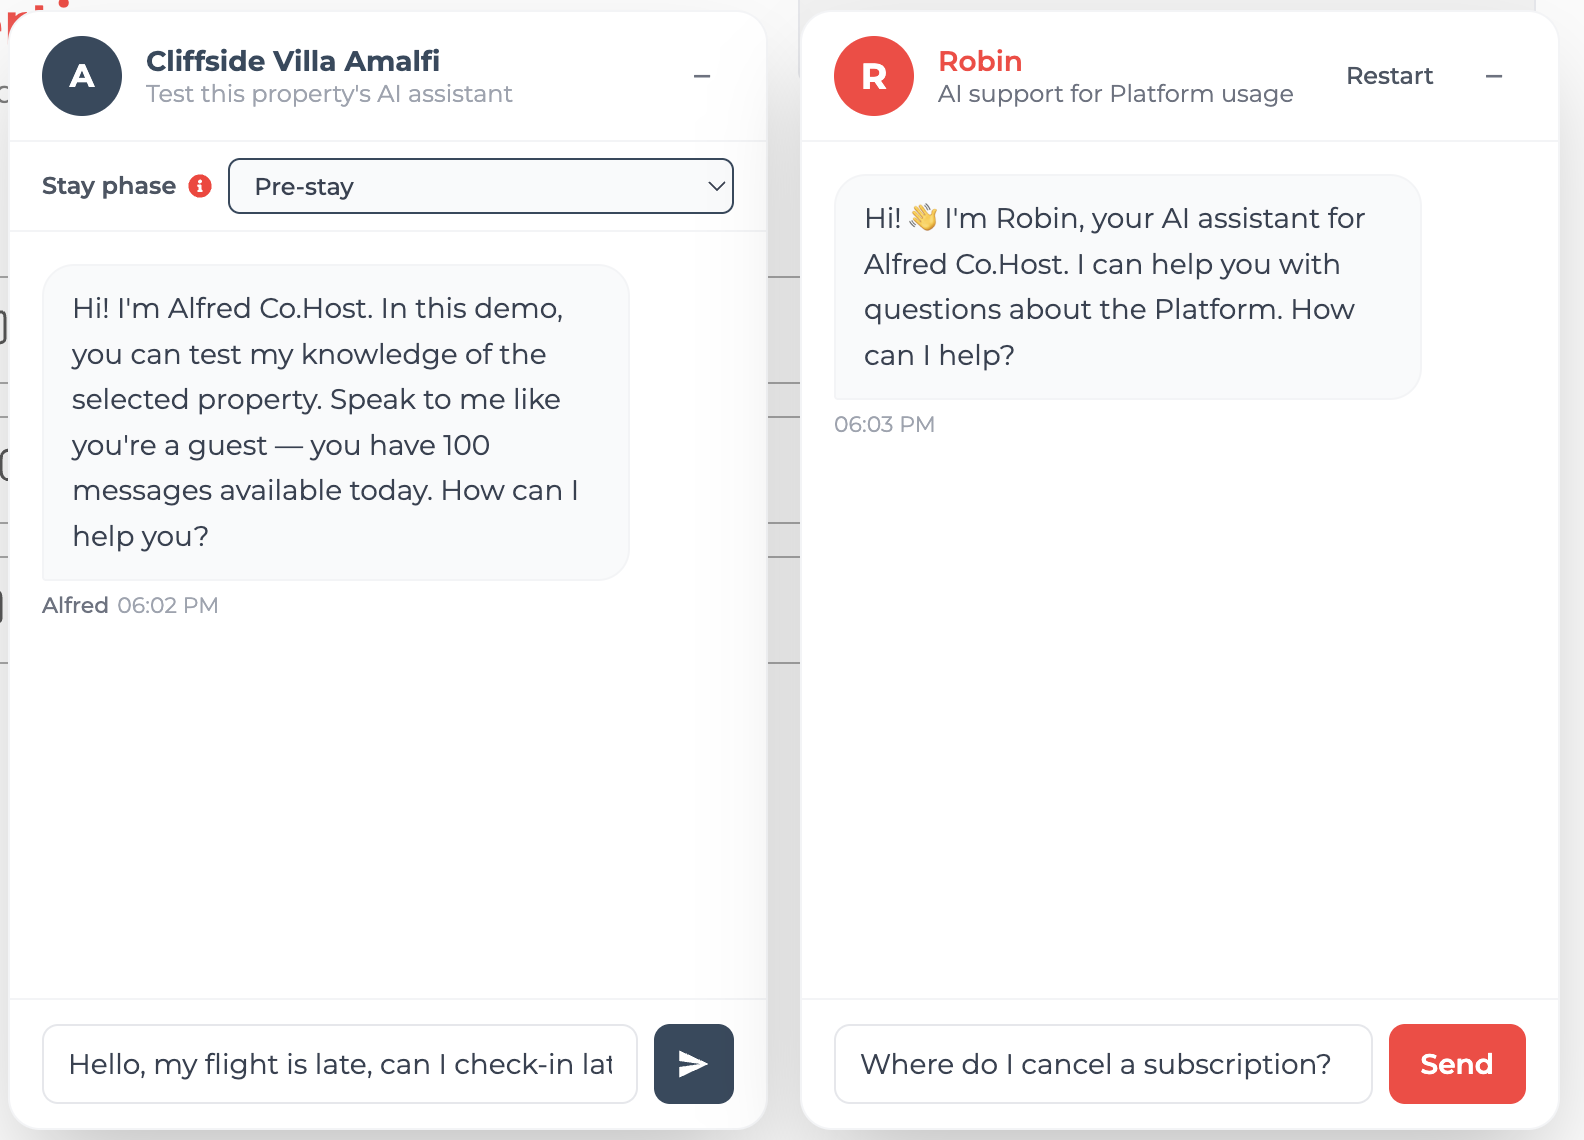The image size is (1584, 1140).
Task: Click Robin's greeting message bubble
Action: pos(1127,287)
